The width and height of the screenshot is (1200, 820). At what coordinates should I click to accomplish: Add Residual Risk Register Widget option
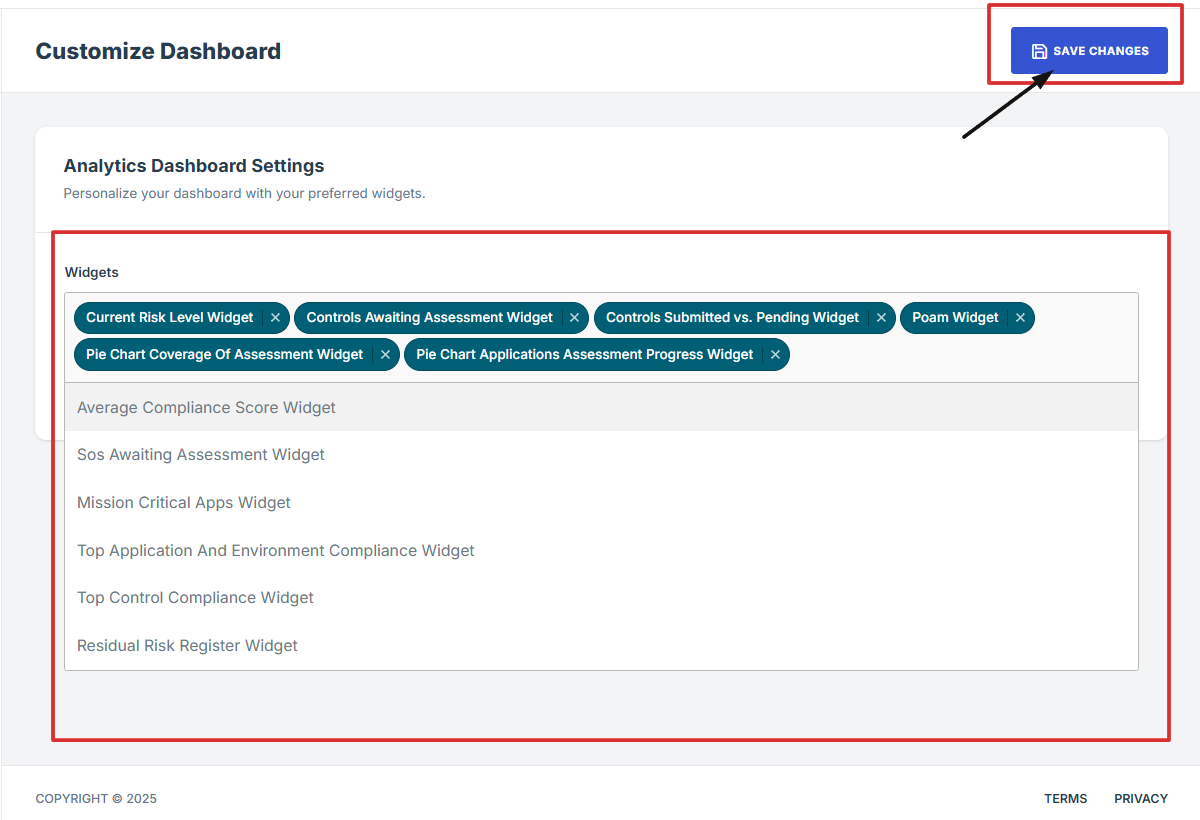[x=187, y=646]
